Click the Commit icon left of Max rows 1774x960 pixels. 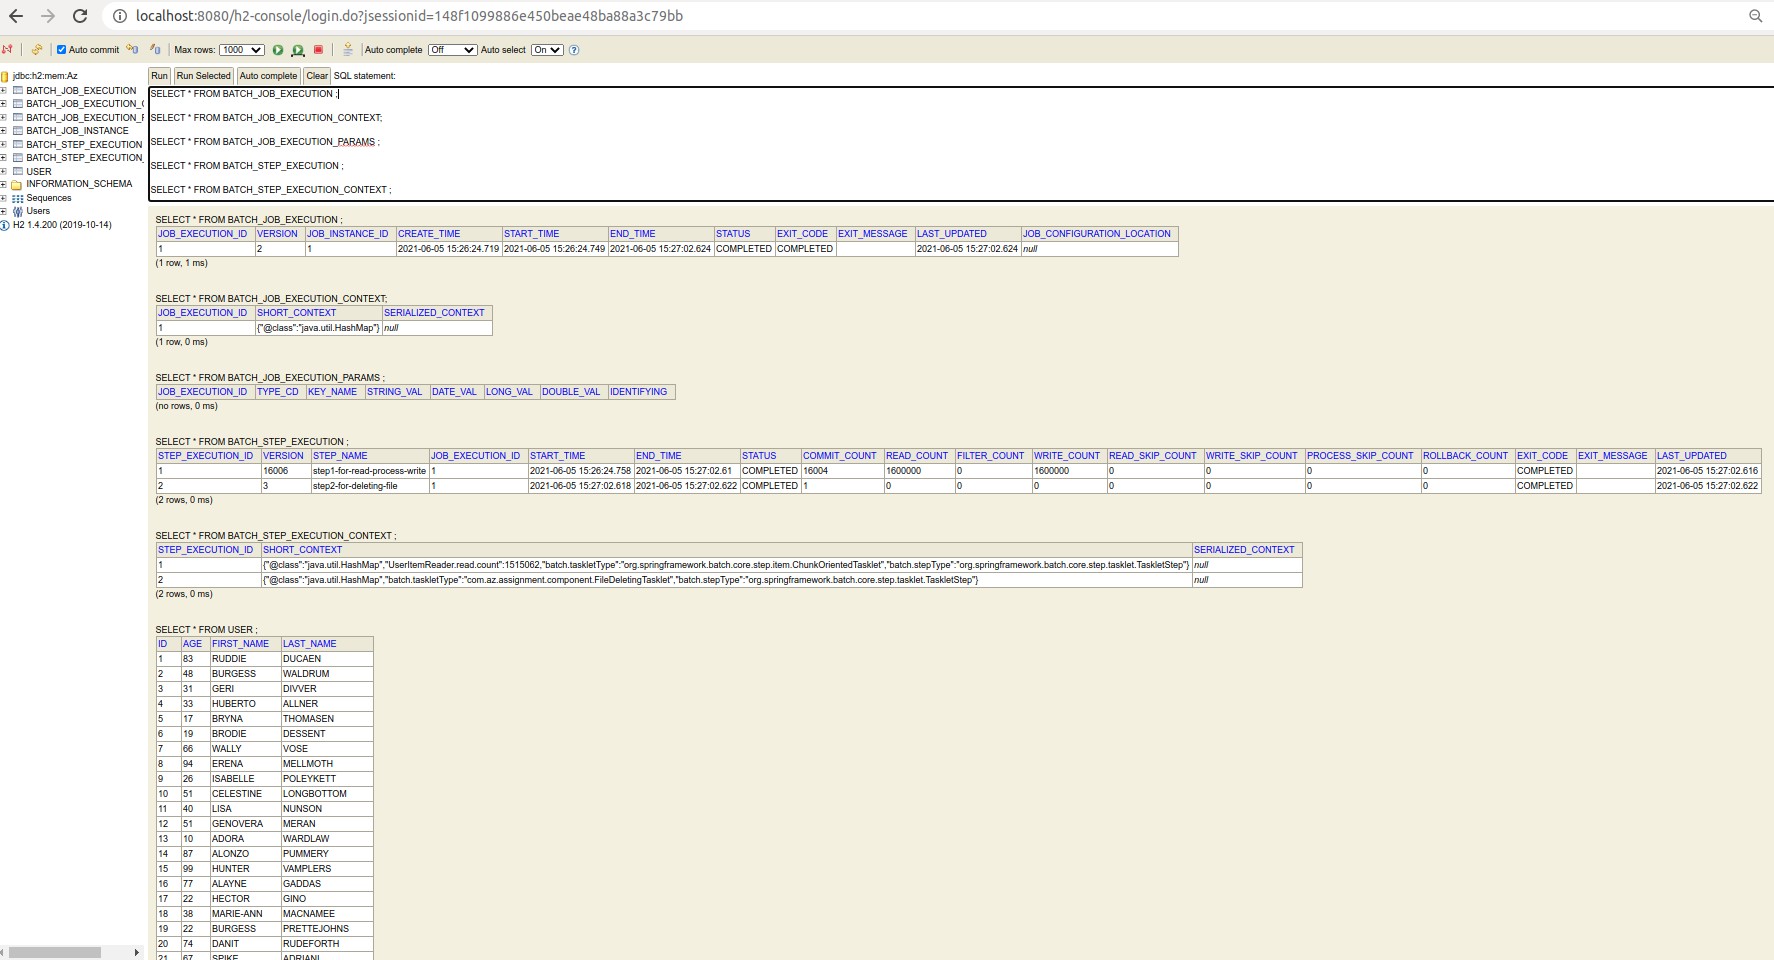[155, 49]
